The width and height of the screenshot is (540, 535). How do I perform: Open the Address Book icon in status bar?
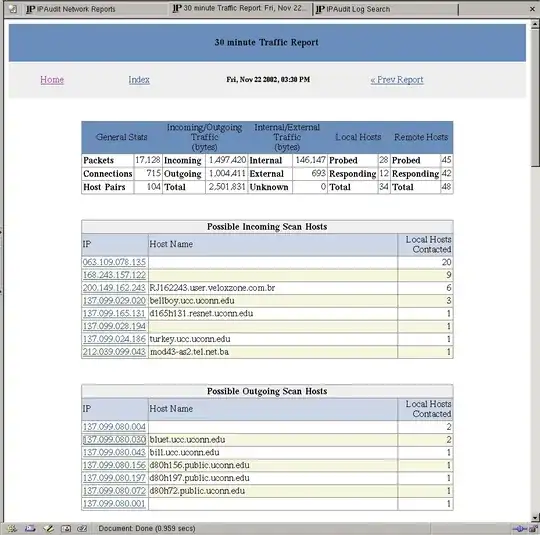pos(66,528)
